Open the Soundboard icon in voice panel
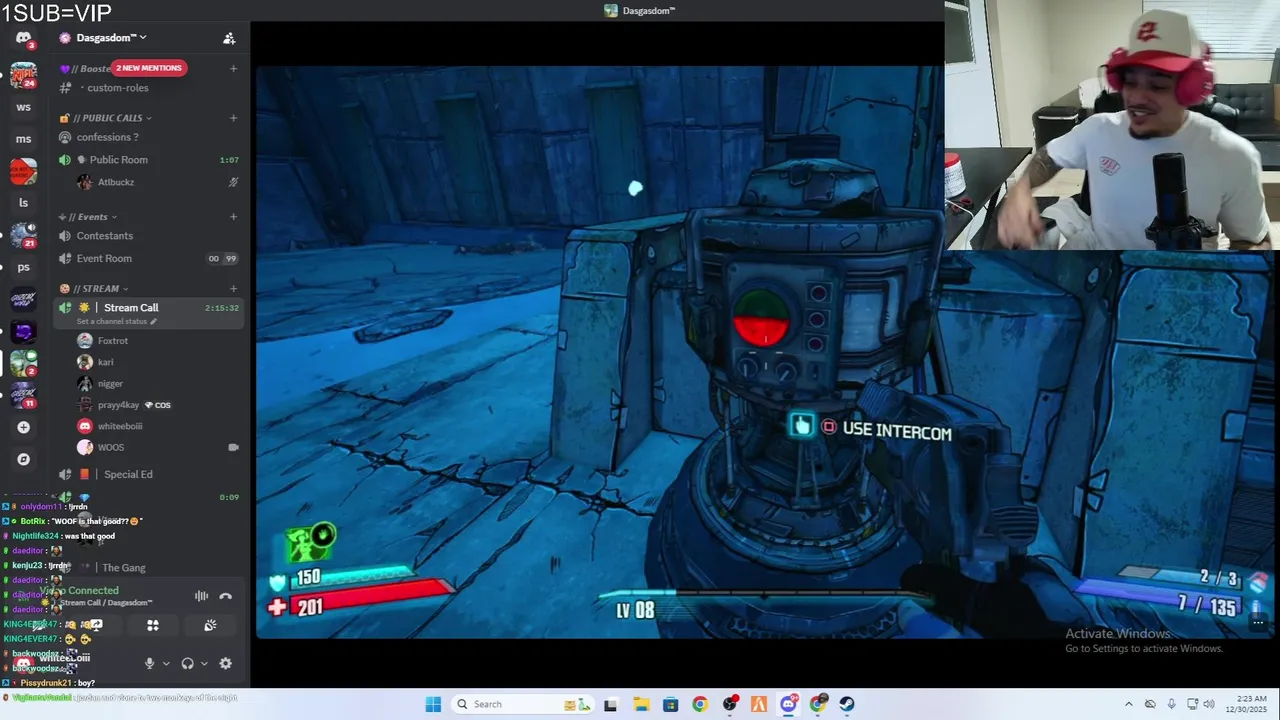The width and height of the screenshot is (1280, 720). [210, 625]
